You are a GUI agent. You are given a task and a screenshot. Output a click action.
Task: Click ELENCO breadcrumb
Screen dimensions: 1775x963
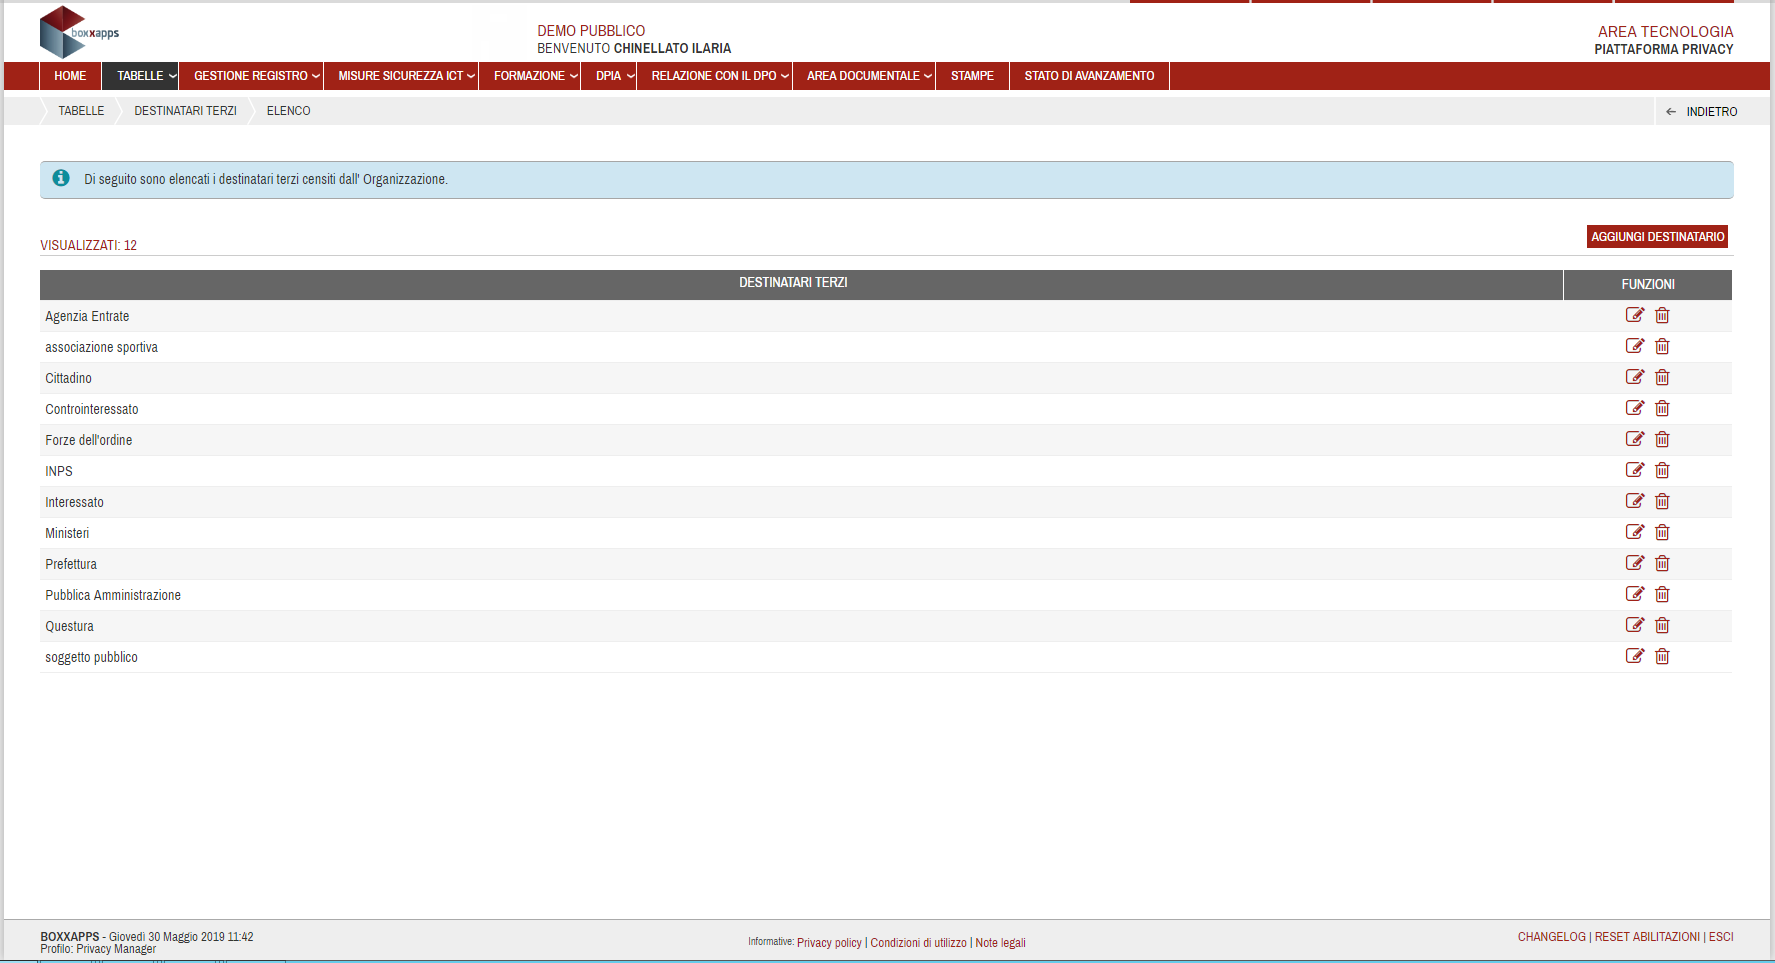coord(289,111)
